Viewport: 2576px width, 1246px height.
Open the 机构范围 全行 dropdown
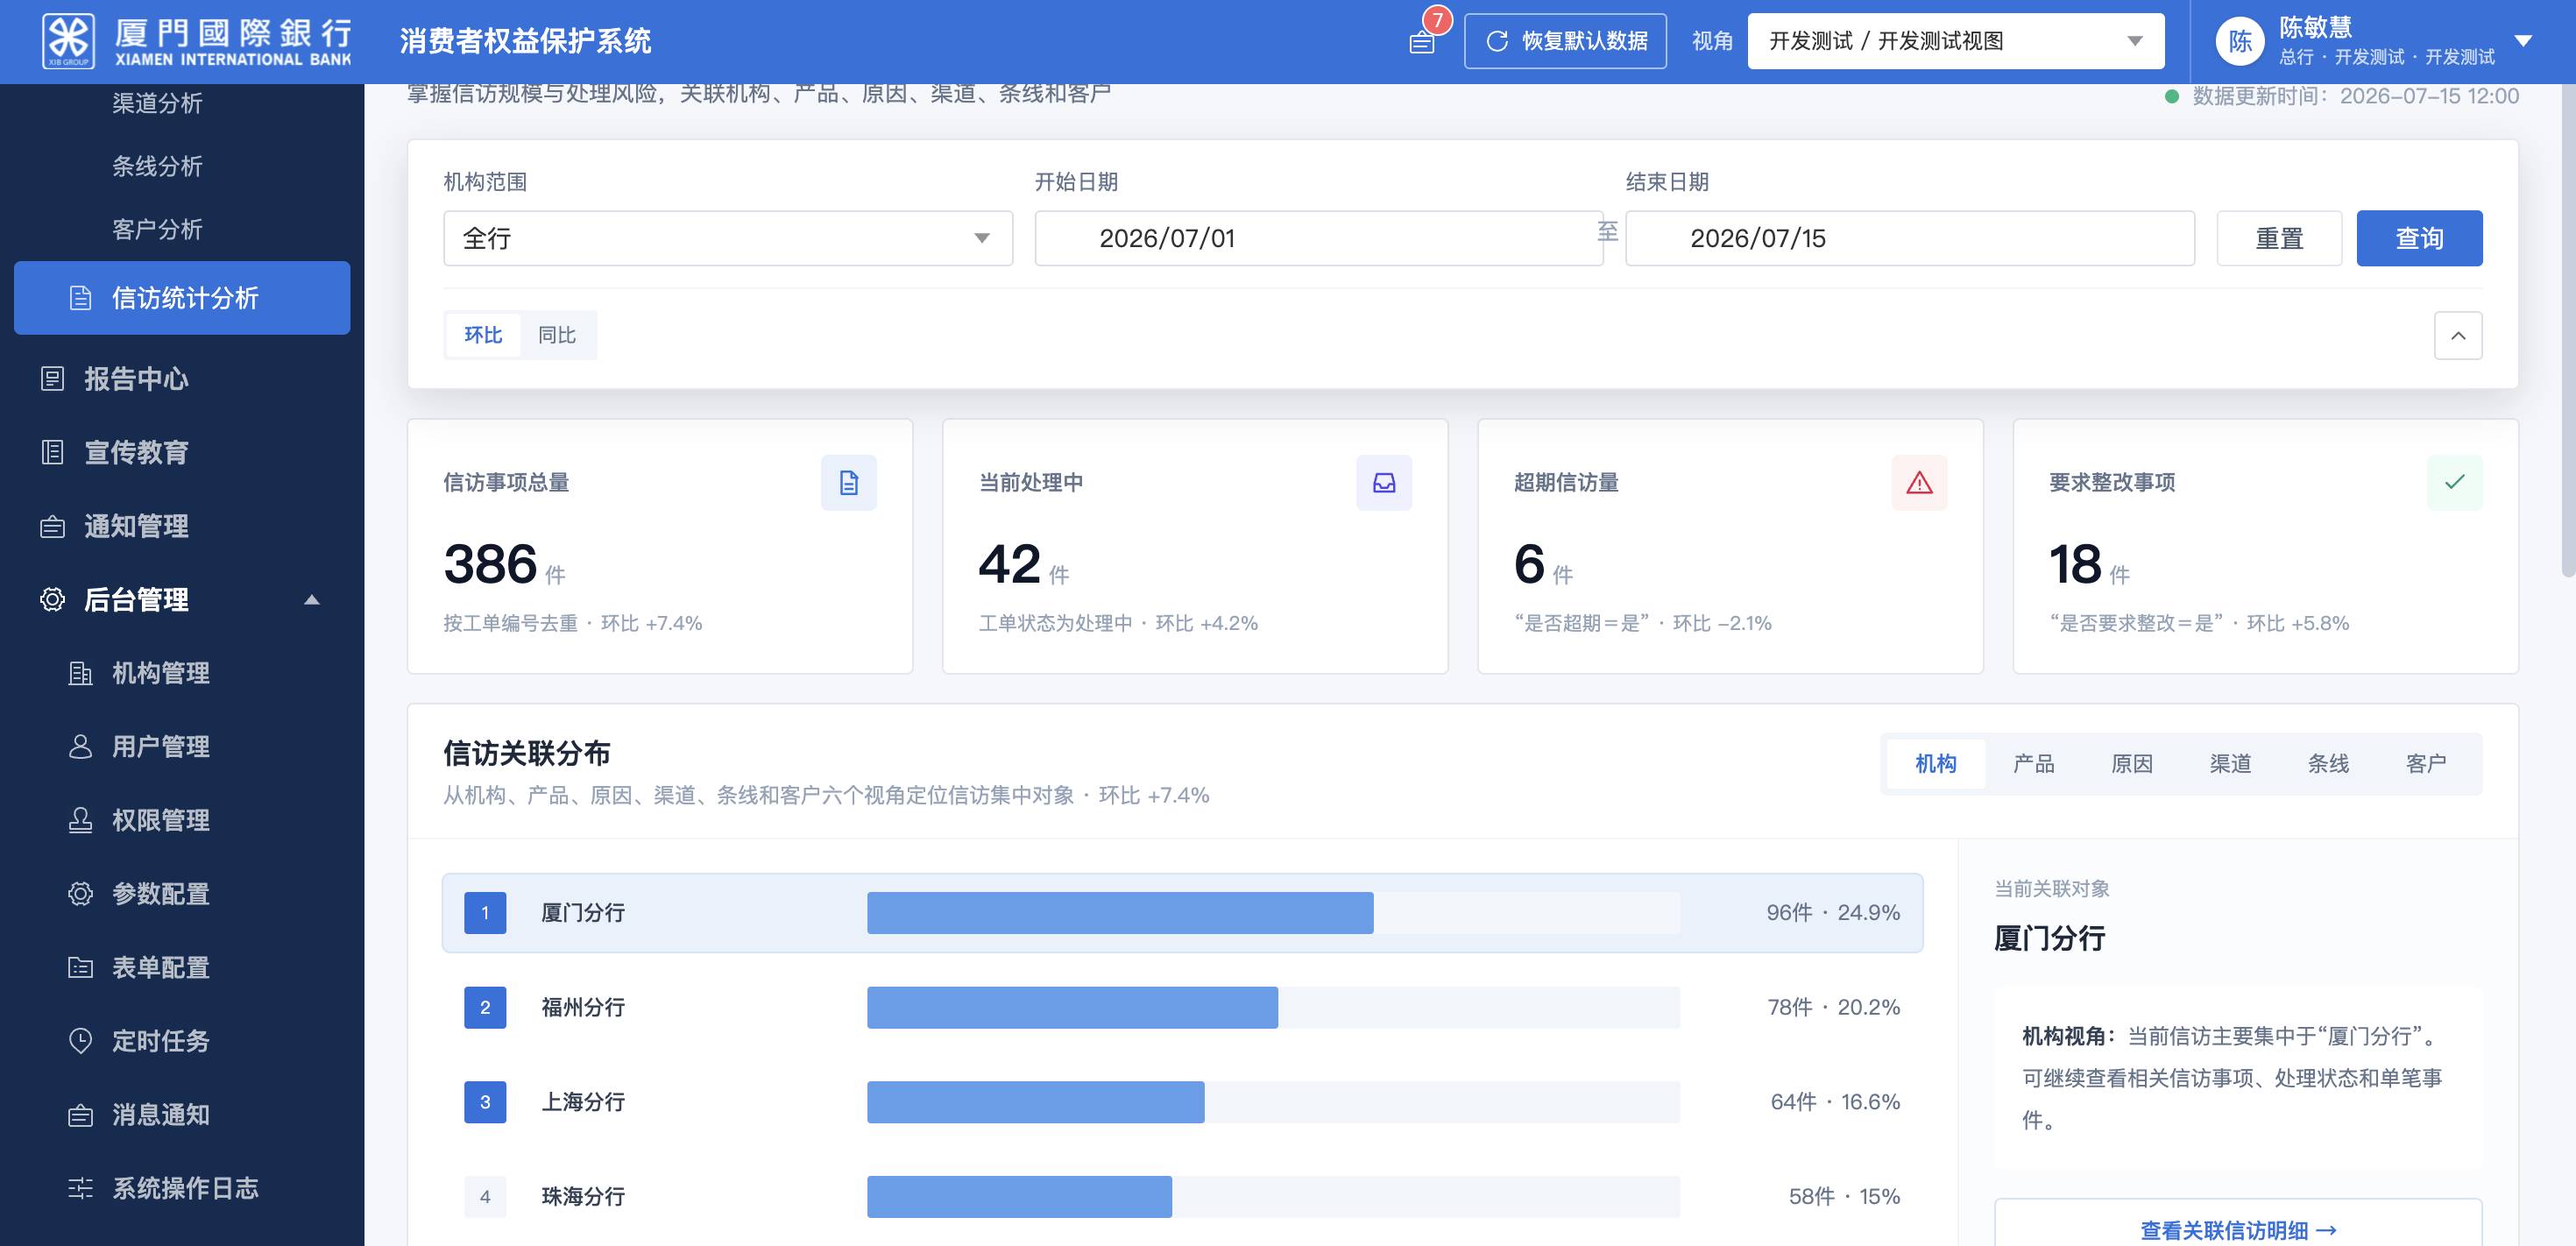point(728,238)
